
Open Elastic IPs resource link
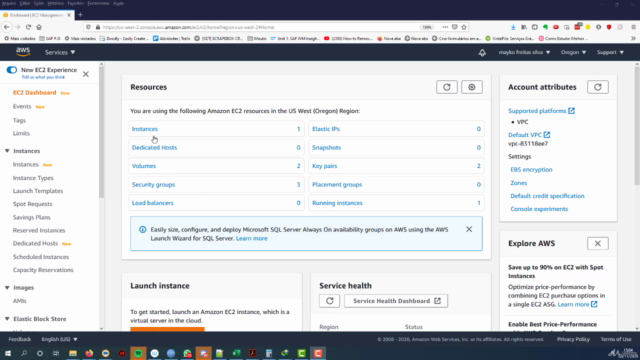[326, 129]
